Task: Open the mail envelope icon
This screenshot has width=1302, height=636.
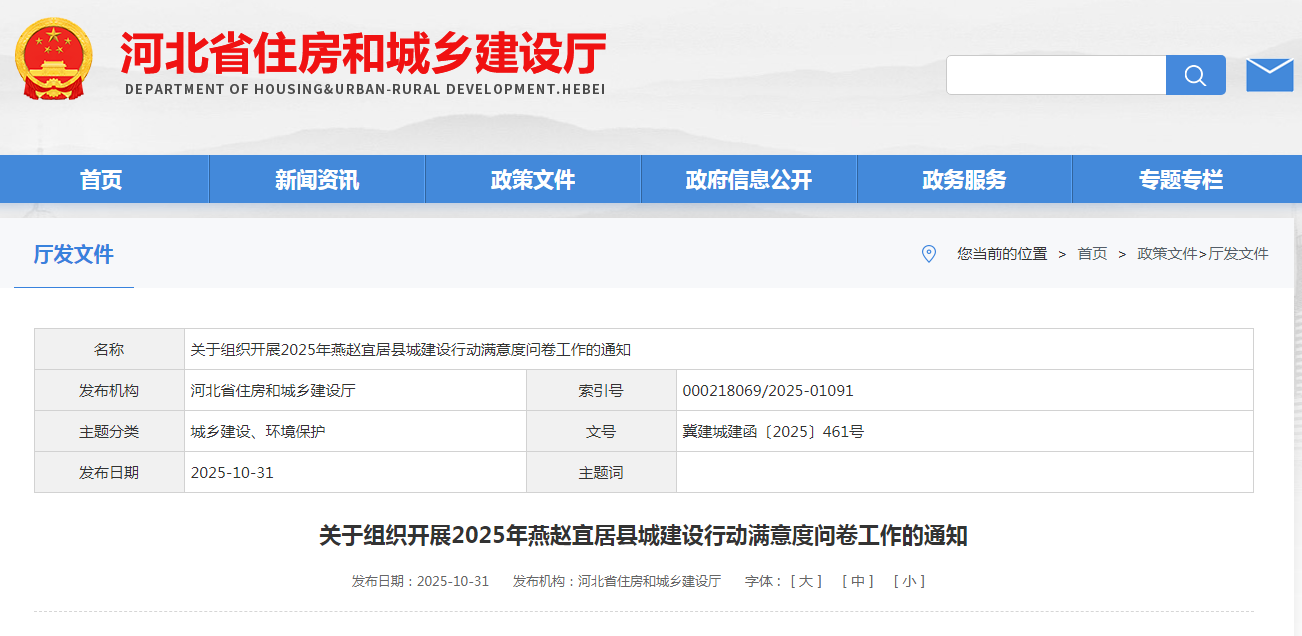Action: pos(1269,75)
